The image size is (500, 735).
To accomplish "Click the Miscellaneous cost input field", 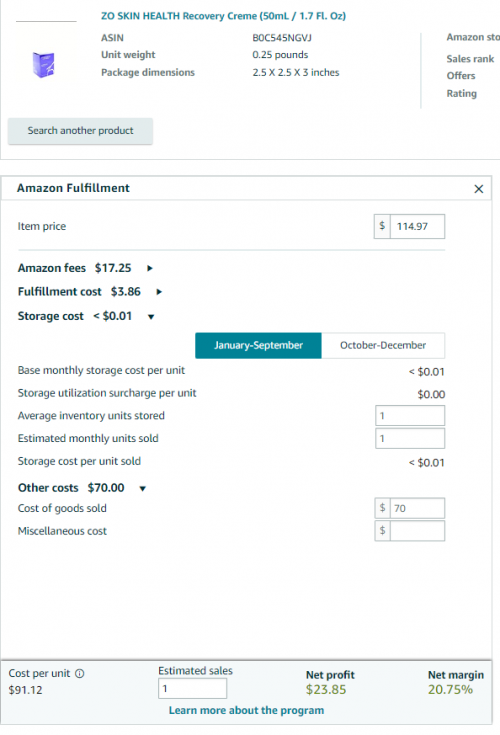I will [417, 531].
